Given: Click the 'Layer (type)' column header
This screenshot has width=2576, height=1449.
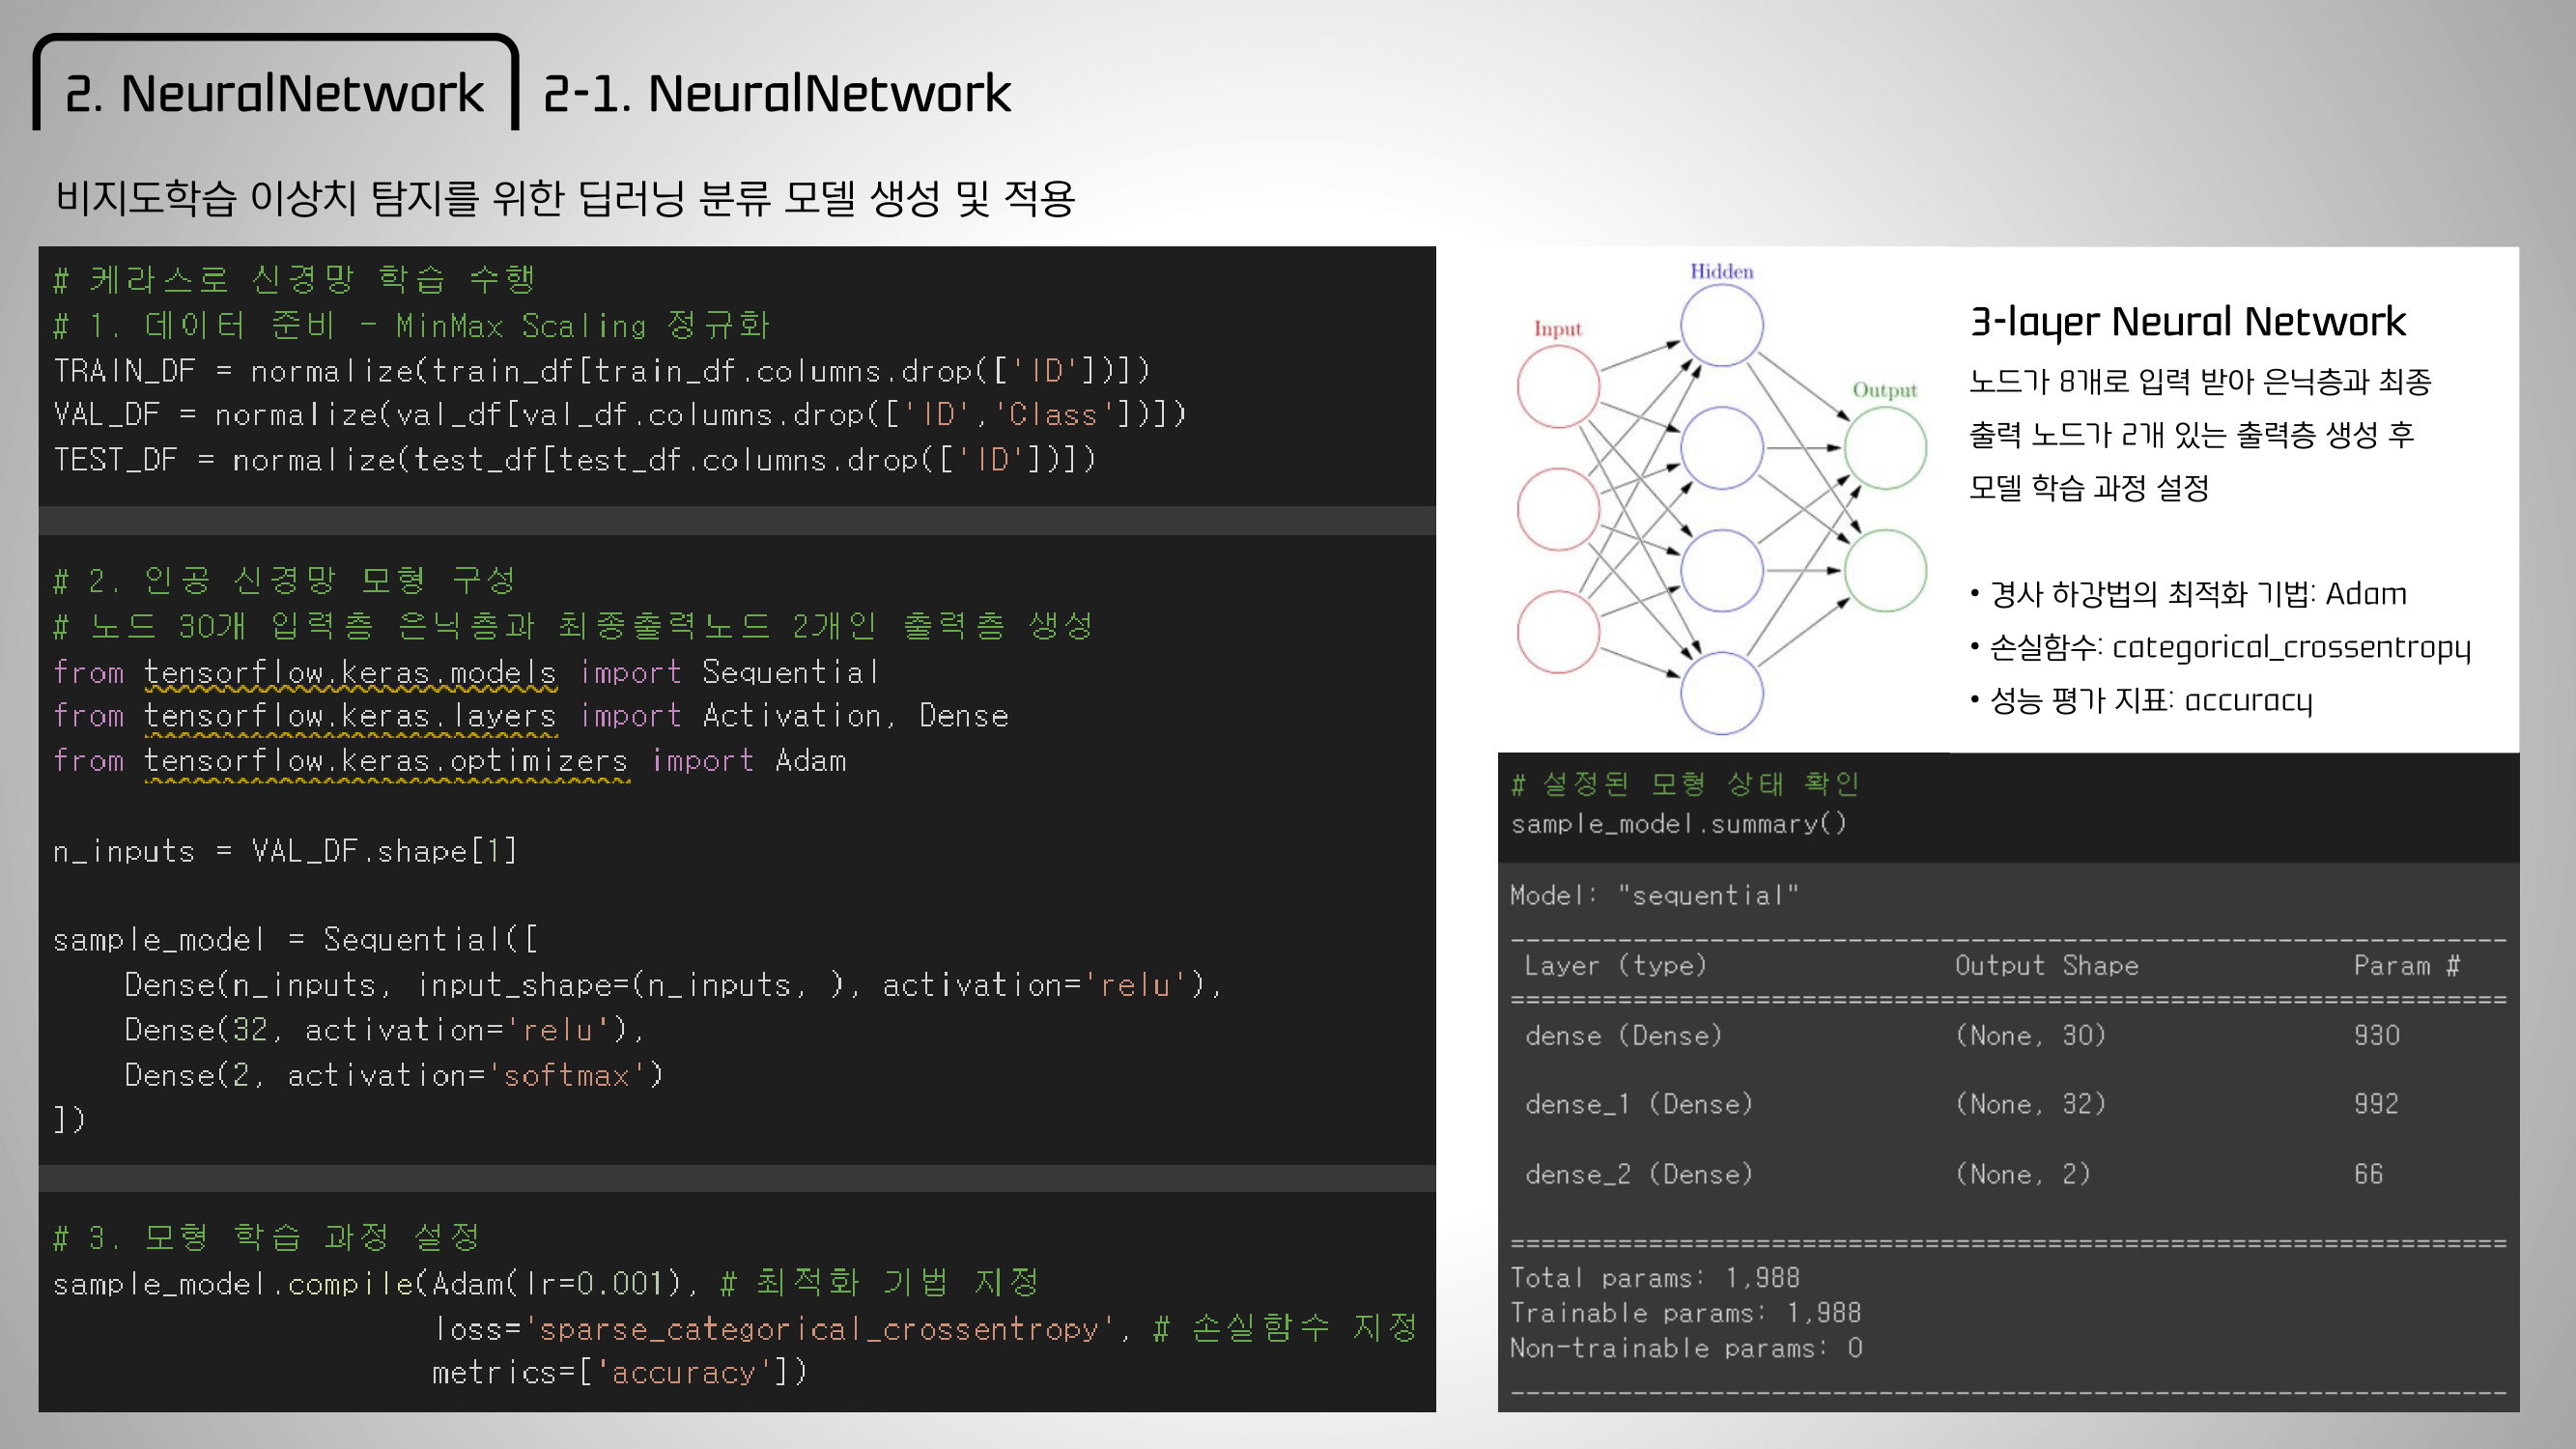Looking at the screenshot, I should tap(1615, 965).
